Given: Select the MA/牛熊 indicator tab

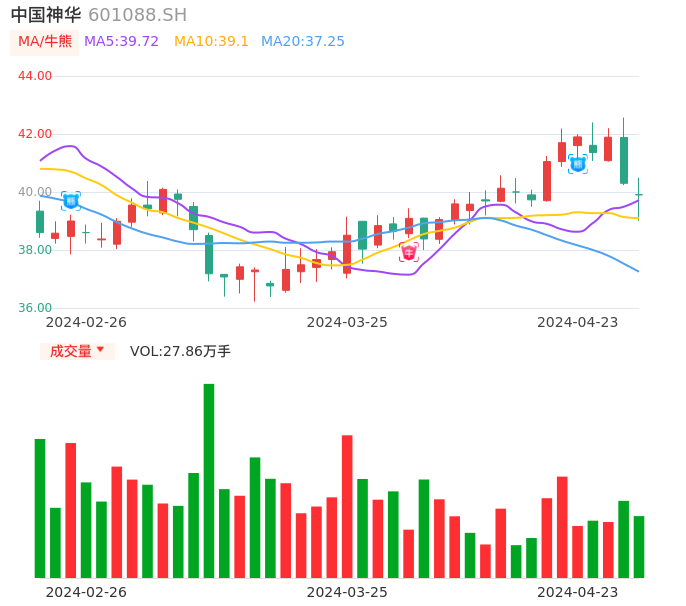Looking at the screenshot, I should (44, 42).
